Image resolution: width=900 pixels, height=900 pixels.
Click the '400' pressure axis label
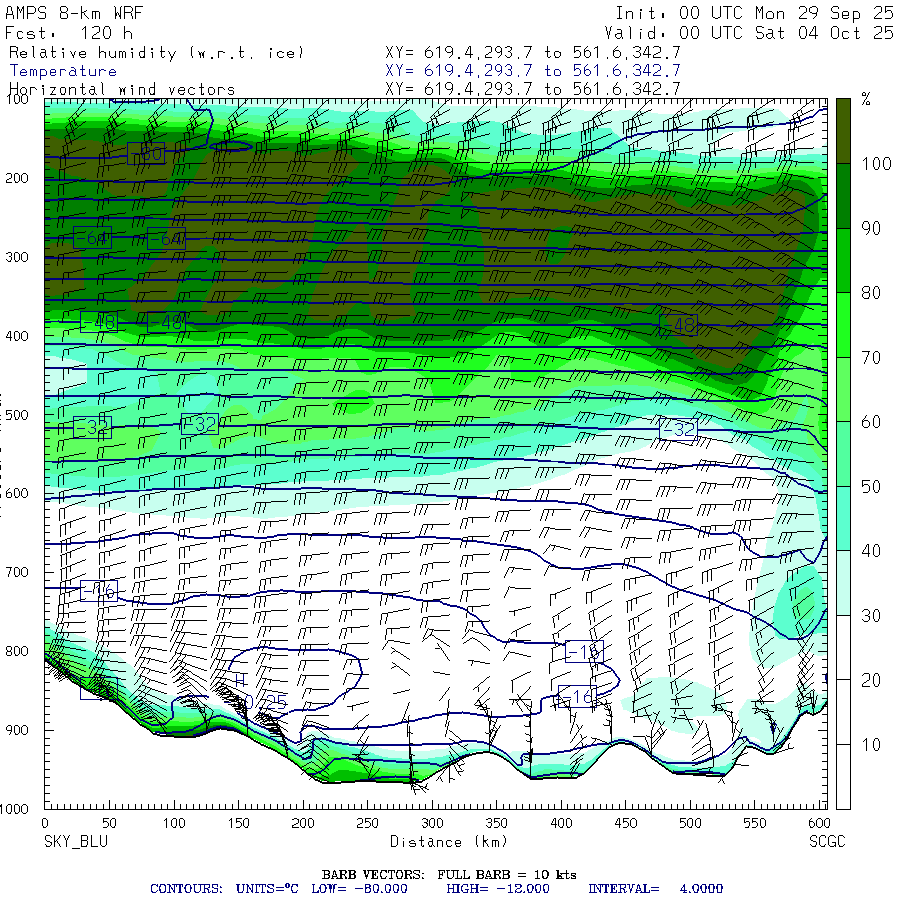pos(17,336)
